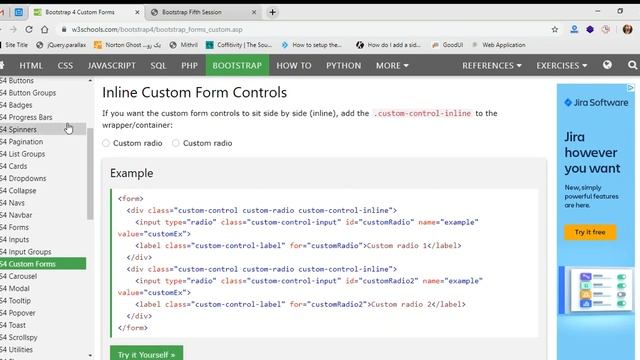This screenshot has height=360, width=640.
Task: Click the blue profile extension icon
Action: pyautogui.click(x=574, y=29)
